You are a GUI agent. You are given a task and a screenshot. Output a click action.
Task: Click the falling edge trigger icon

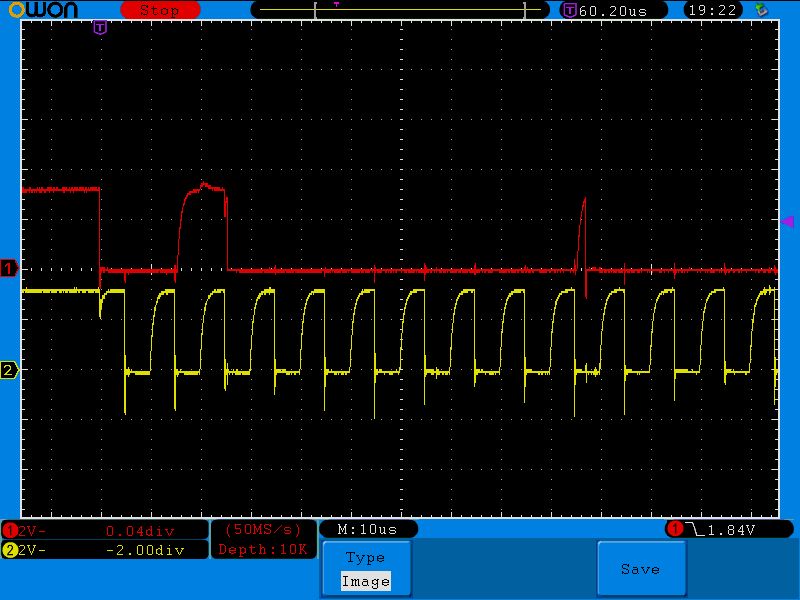tap(696, 529)
